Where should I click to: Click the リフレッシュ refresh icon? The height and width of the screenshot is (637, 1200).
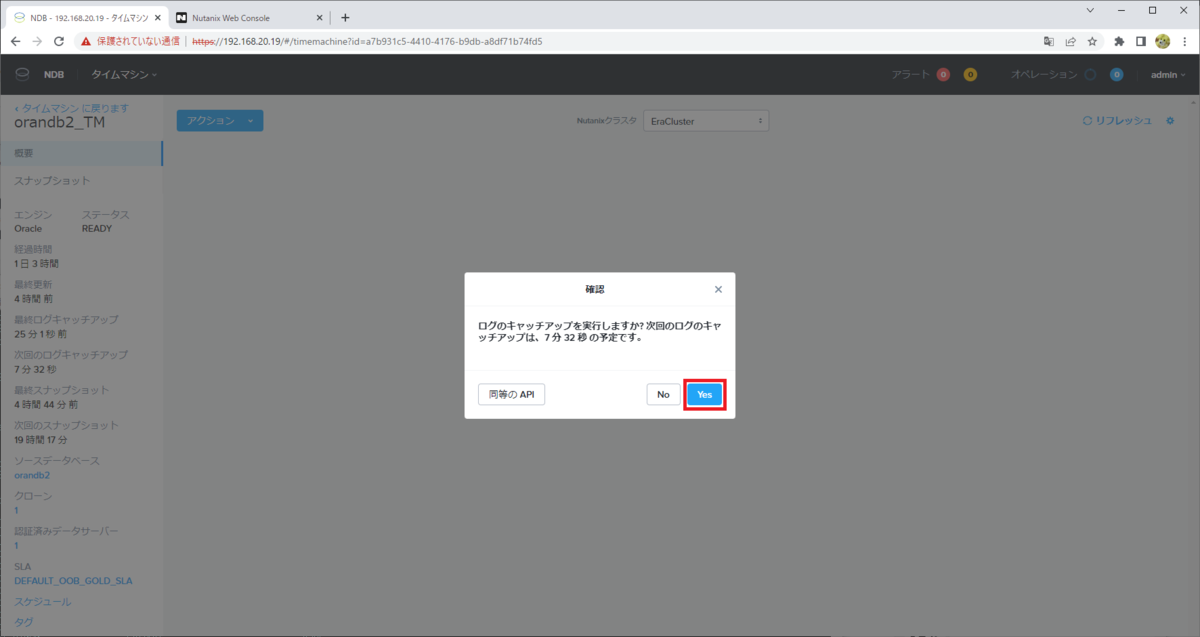(1088, 120)
